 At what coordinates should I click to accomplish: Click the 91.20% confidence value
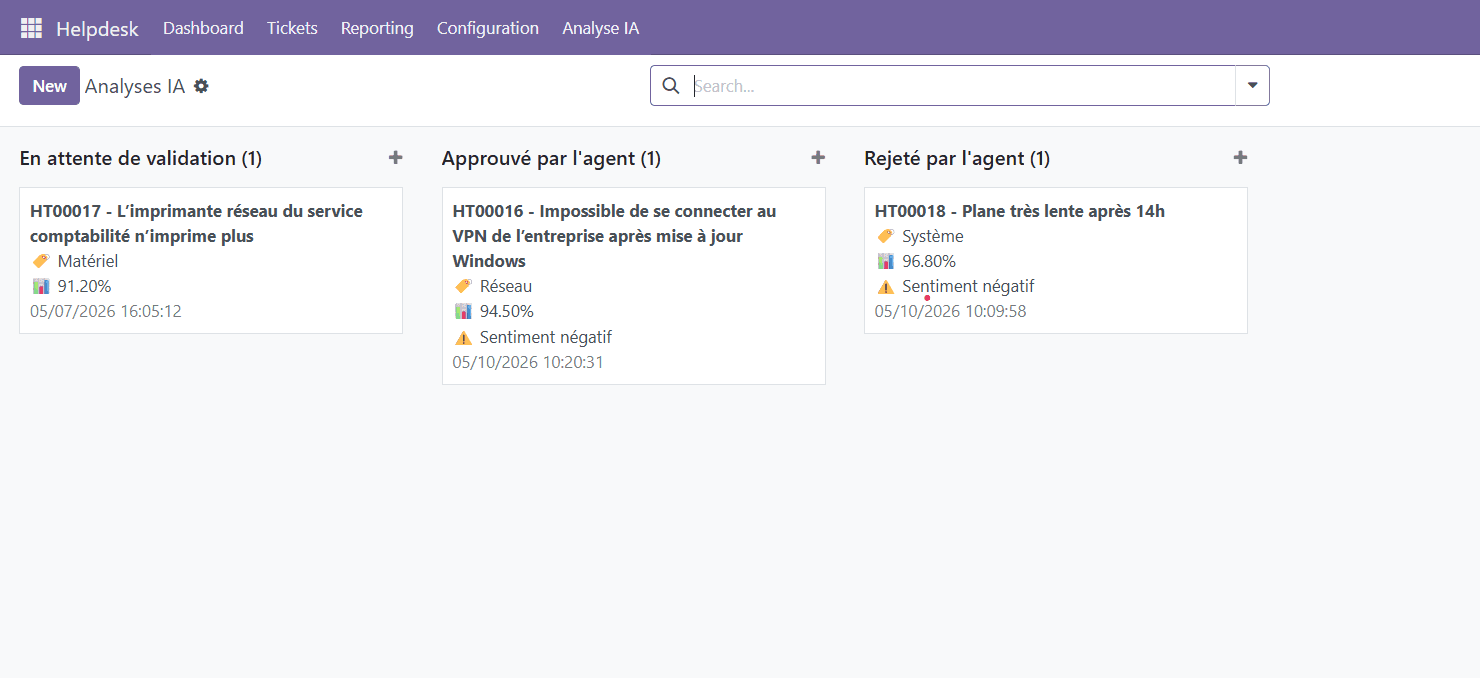coord(85,286)
